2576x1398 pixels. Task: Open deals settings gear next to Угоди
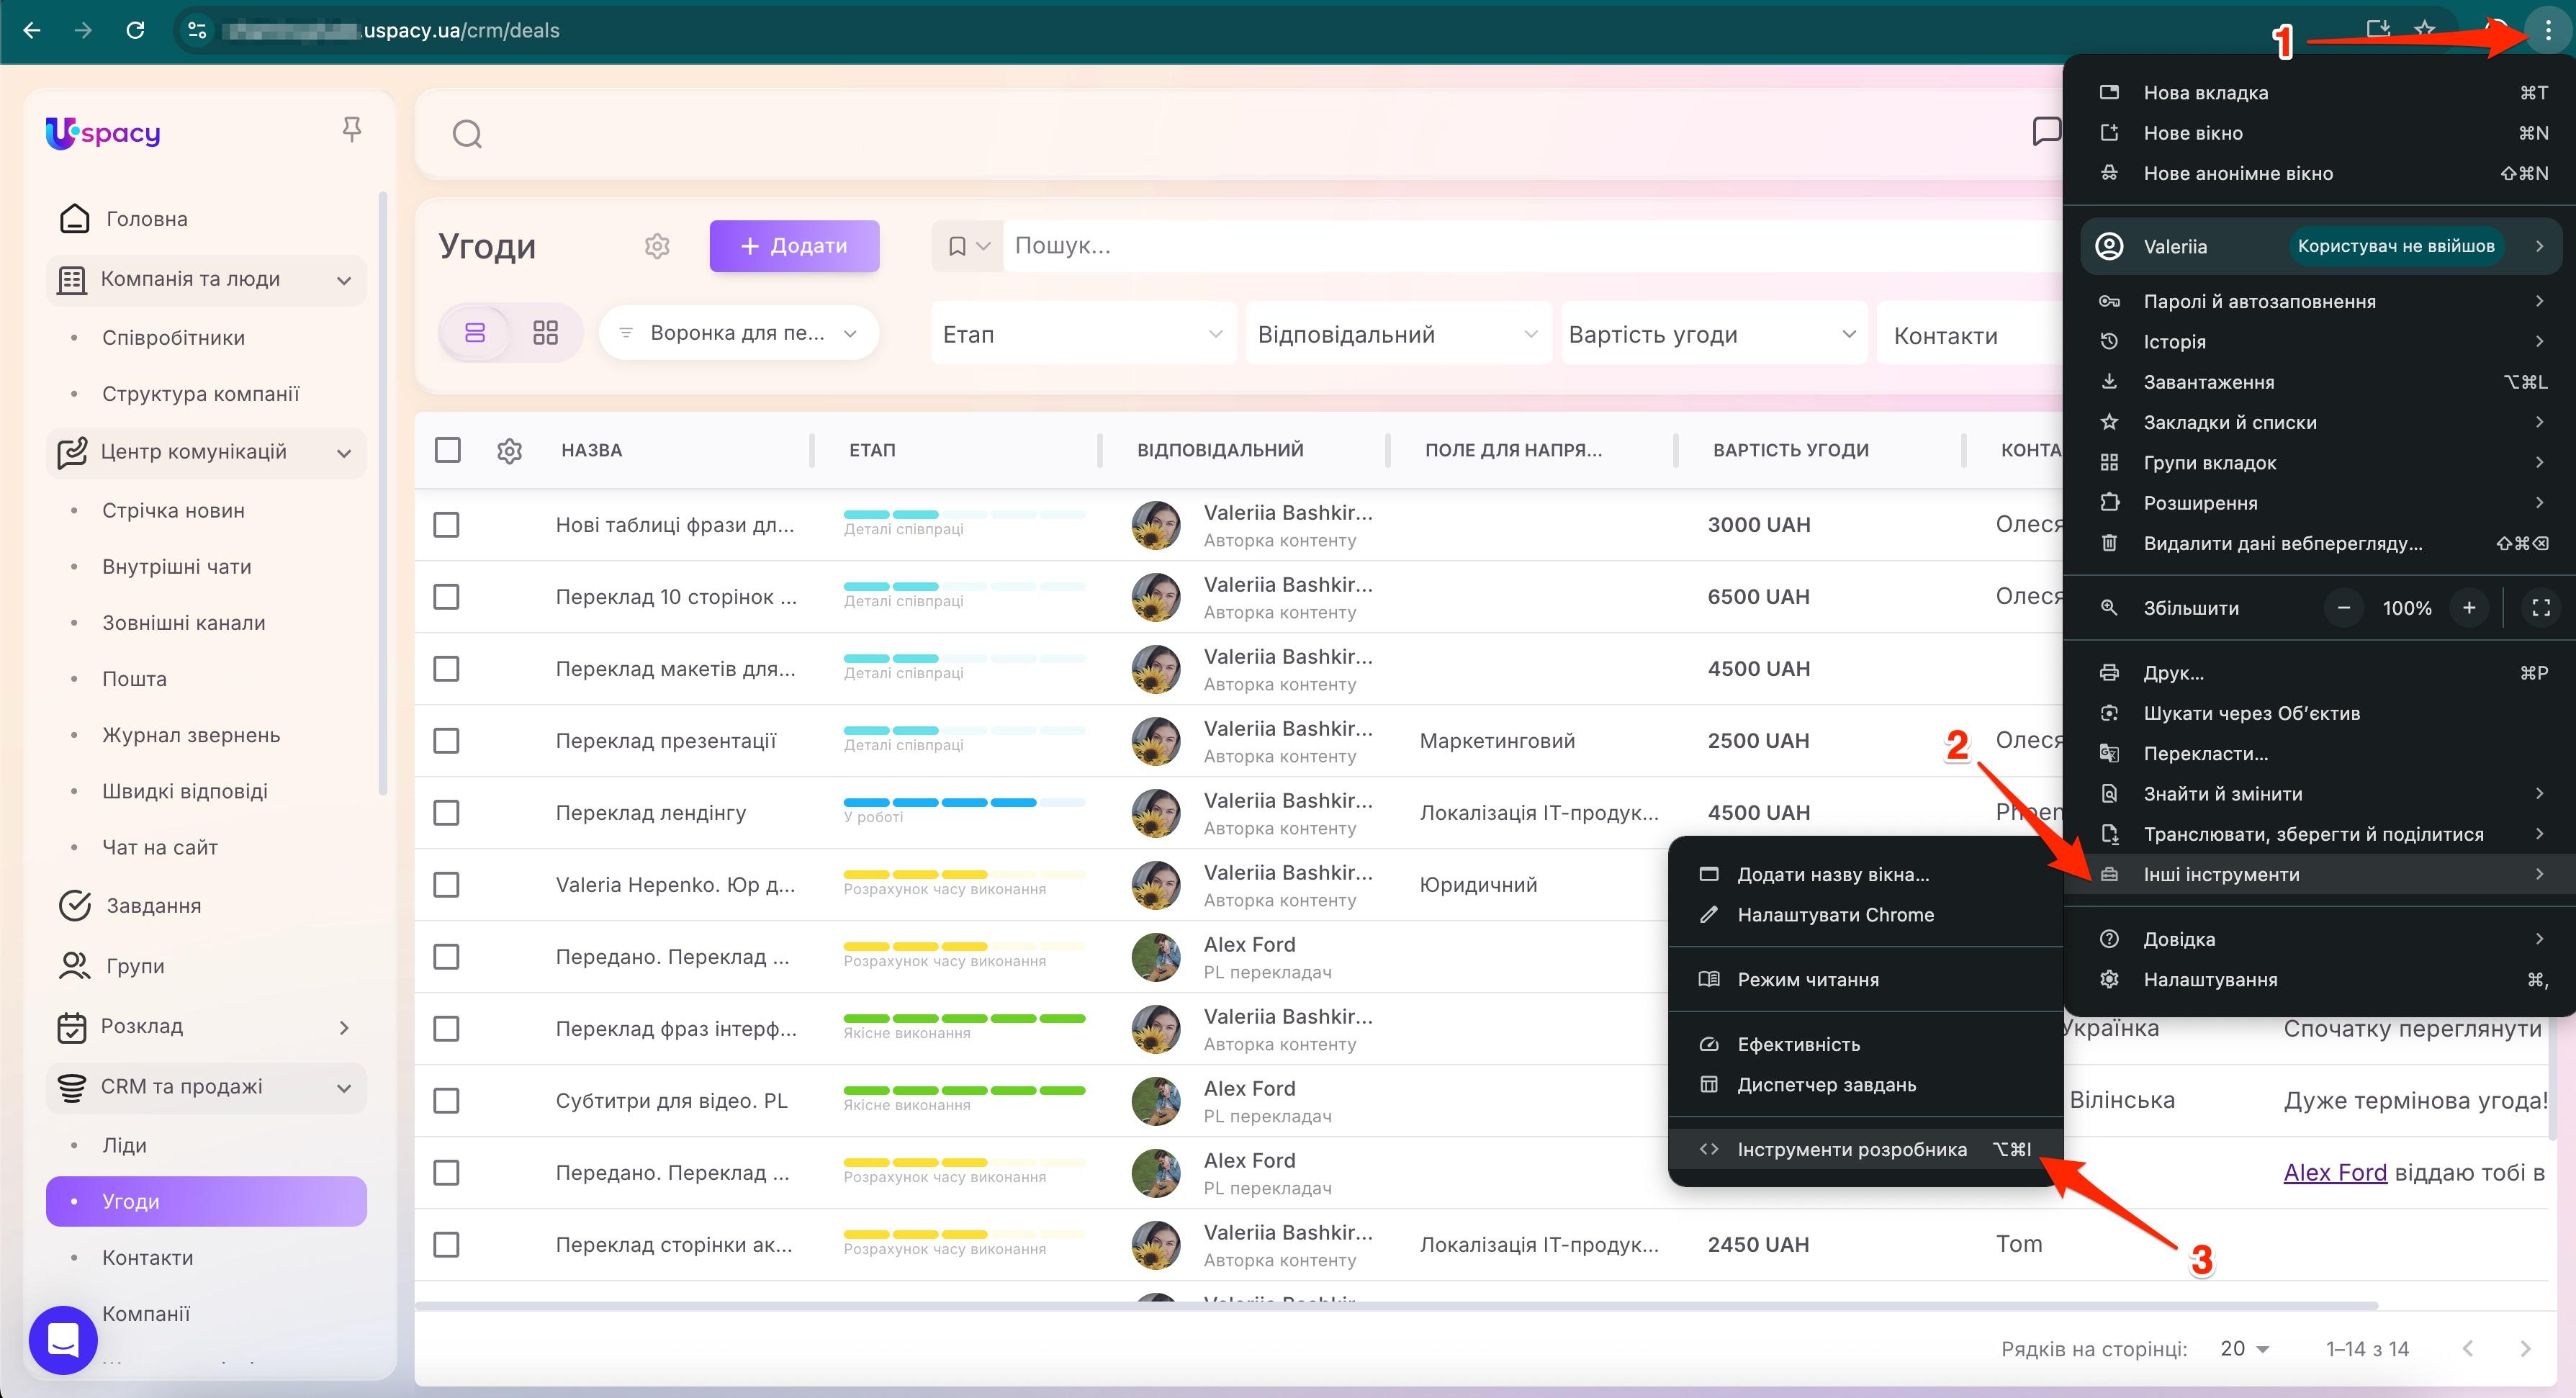click(x=657, y=246)
